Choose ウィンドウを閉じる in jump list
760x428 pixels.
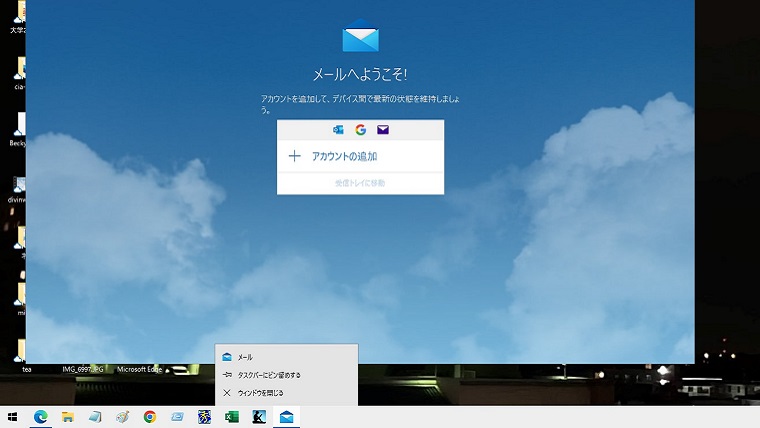[x=286, y=393]
